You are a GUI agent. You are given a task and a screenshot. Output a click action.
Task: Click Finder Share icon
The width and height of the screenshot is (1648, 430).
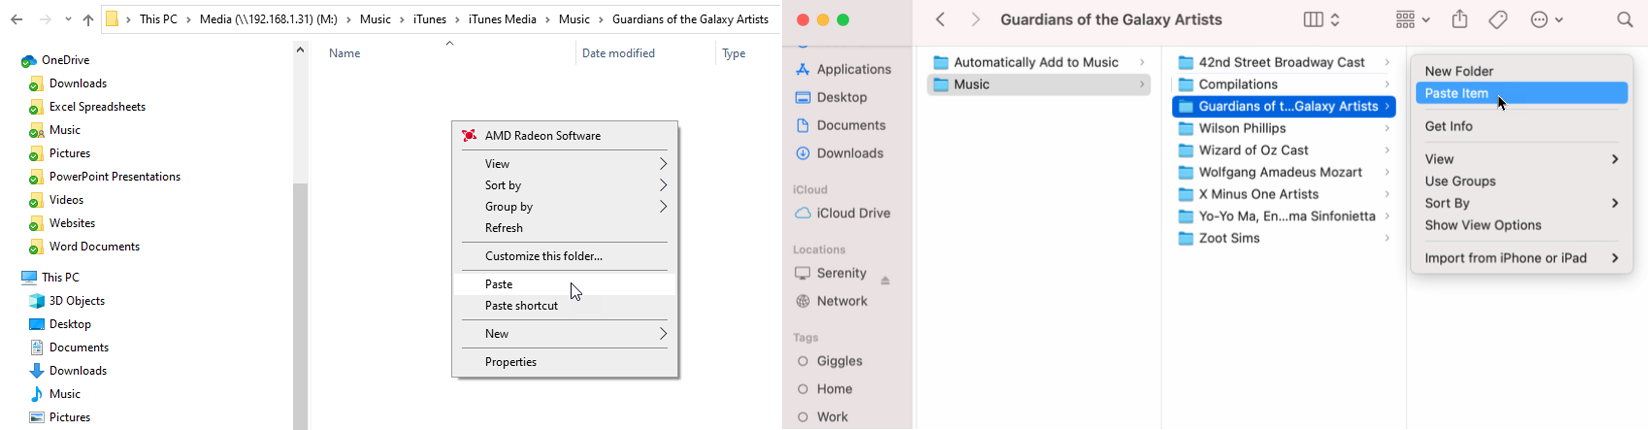pos(1460,19)
